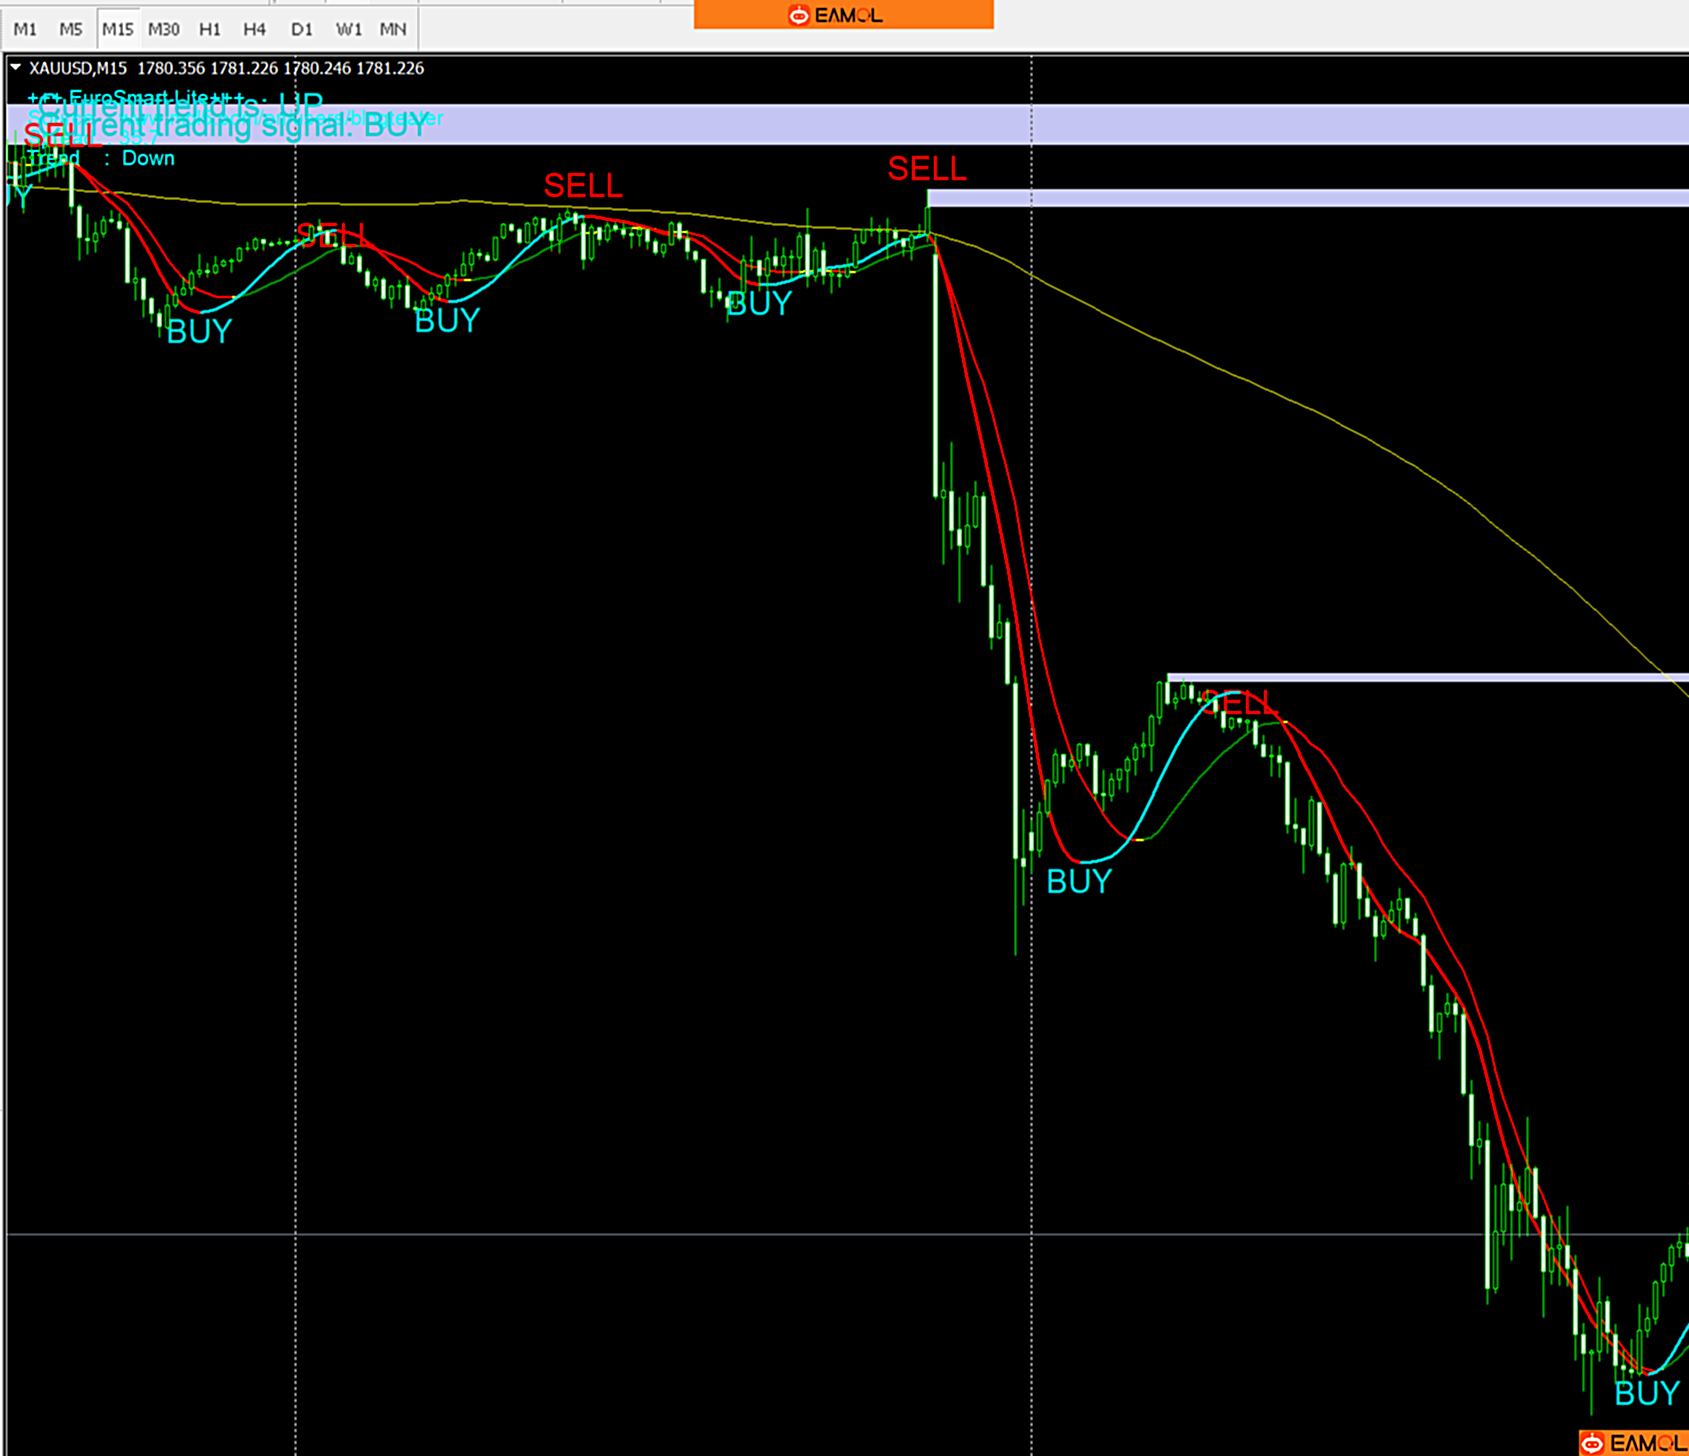Click the orange EAMOL banner at top

(x=843, y=15)
